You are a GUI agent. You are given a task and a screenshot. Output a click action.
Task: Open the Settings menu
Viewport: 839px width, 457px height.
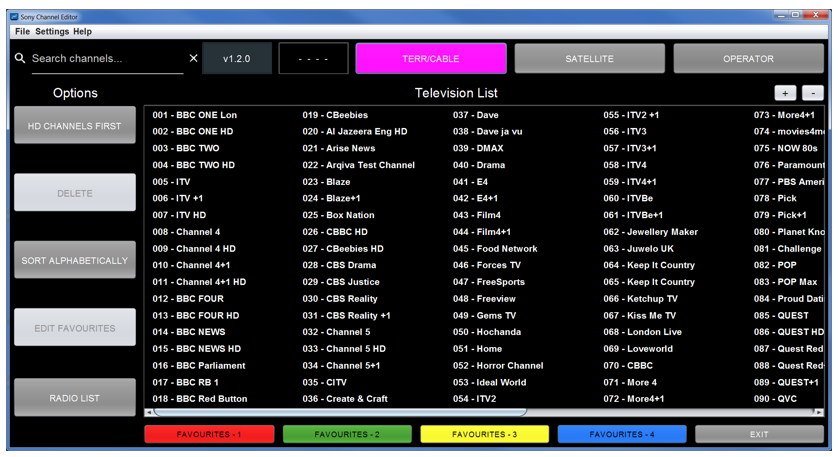tap(52, 32)
